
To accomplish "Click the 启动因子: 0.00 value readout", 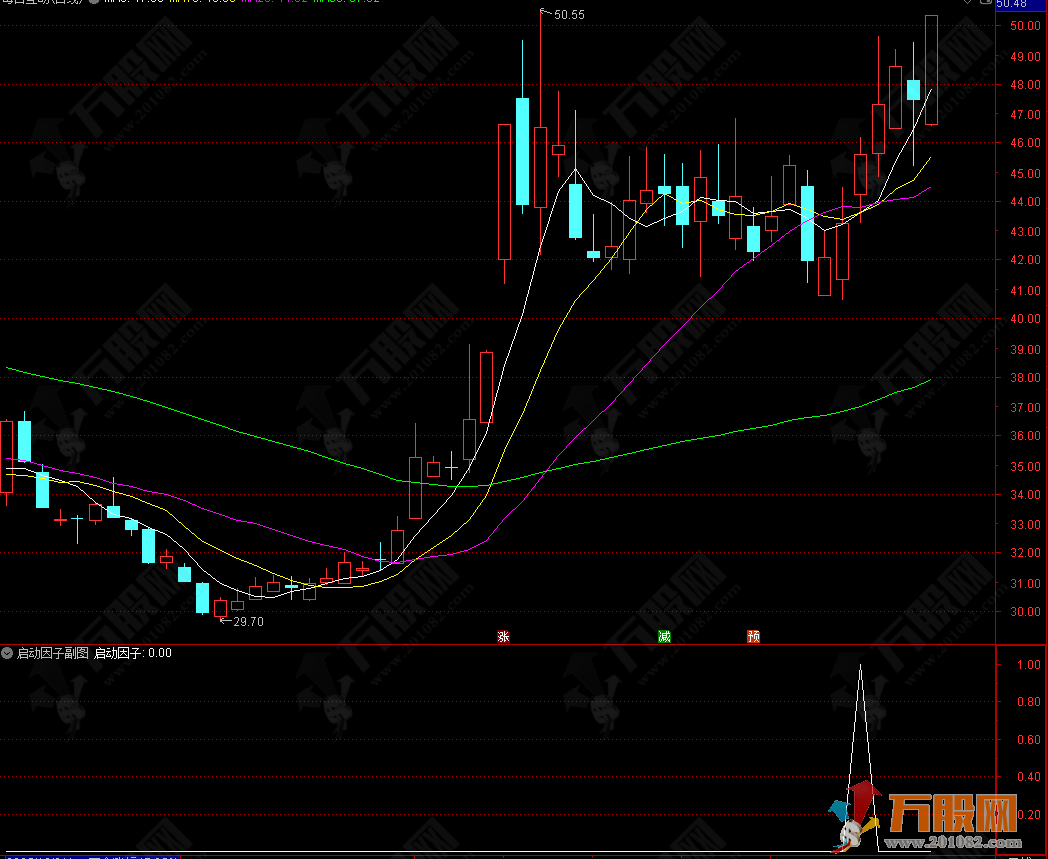I will coord(133,653).
